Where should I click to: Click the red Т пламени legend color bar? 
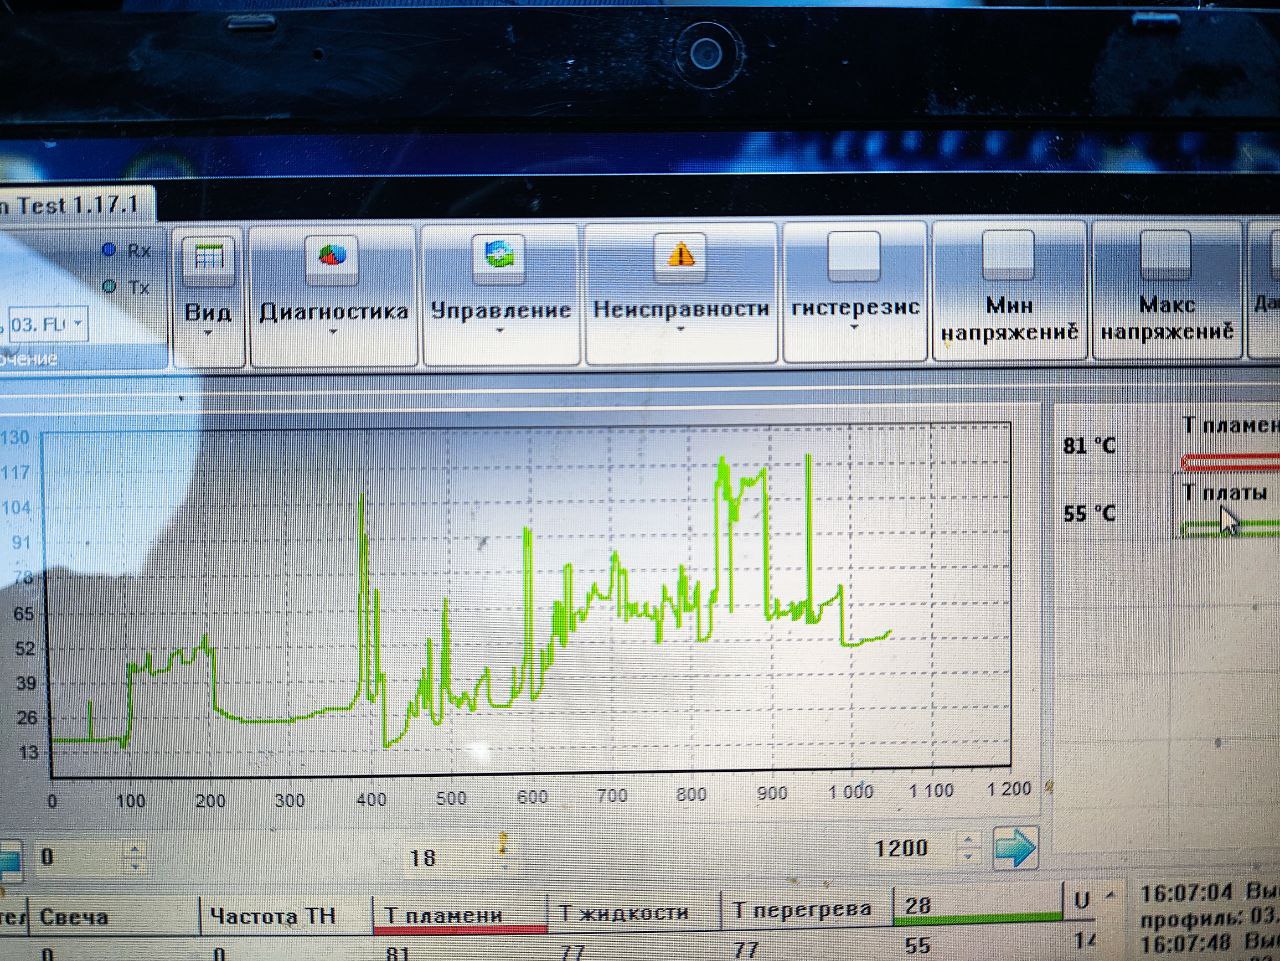coord(1231,462)
